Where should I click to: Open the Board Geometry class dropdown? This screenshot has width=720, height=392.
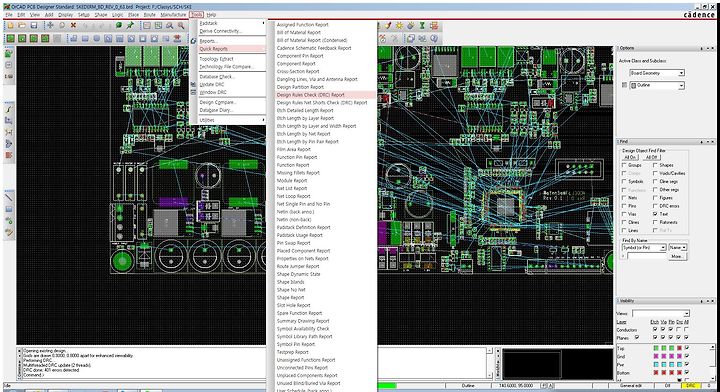tap(657, 73)
